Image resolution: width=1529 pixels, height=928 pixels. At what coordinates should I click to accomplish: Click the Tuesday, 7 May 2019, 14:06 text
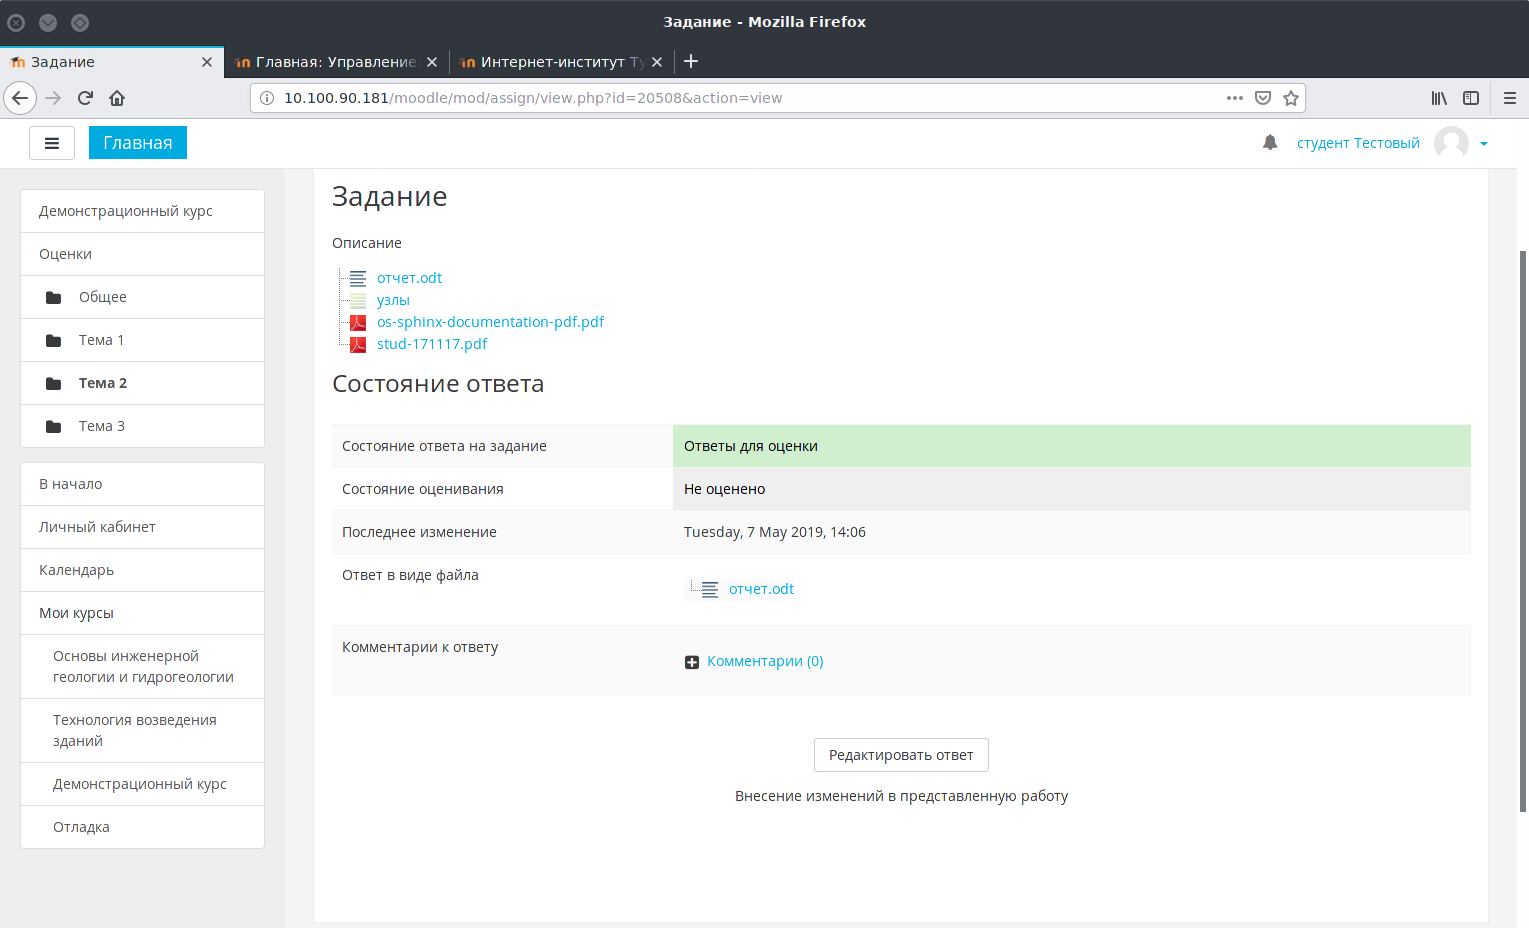[x=774, y=532]
